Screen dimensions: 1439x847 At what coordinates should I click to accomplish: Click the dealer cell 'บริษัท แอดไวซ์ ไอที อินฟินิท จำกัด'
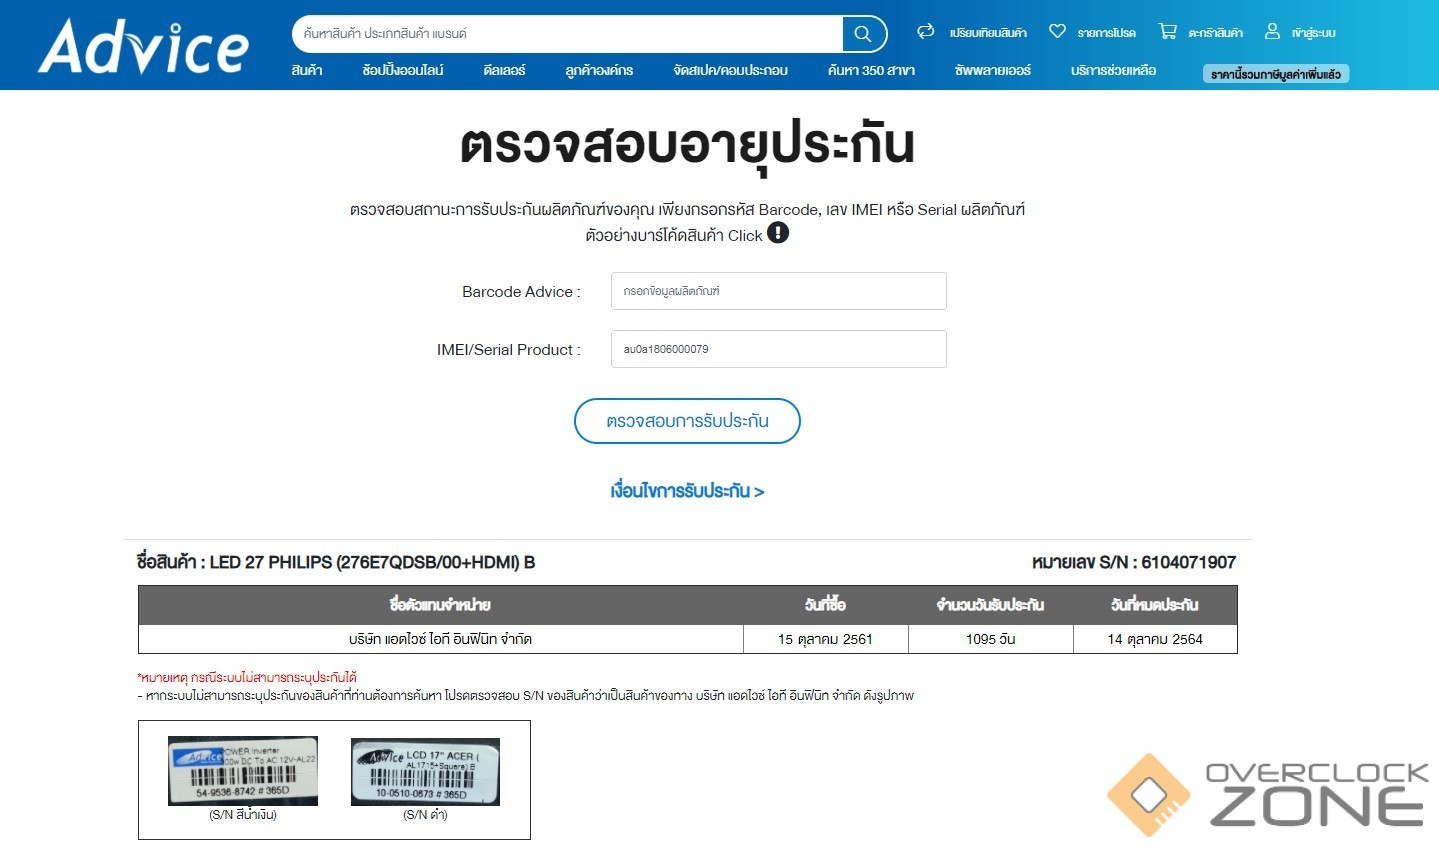click(440, 639)
